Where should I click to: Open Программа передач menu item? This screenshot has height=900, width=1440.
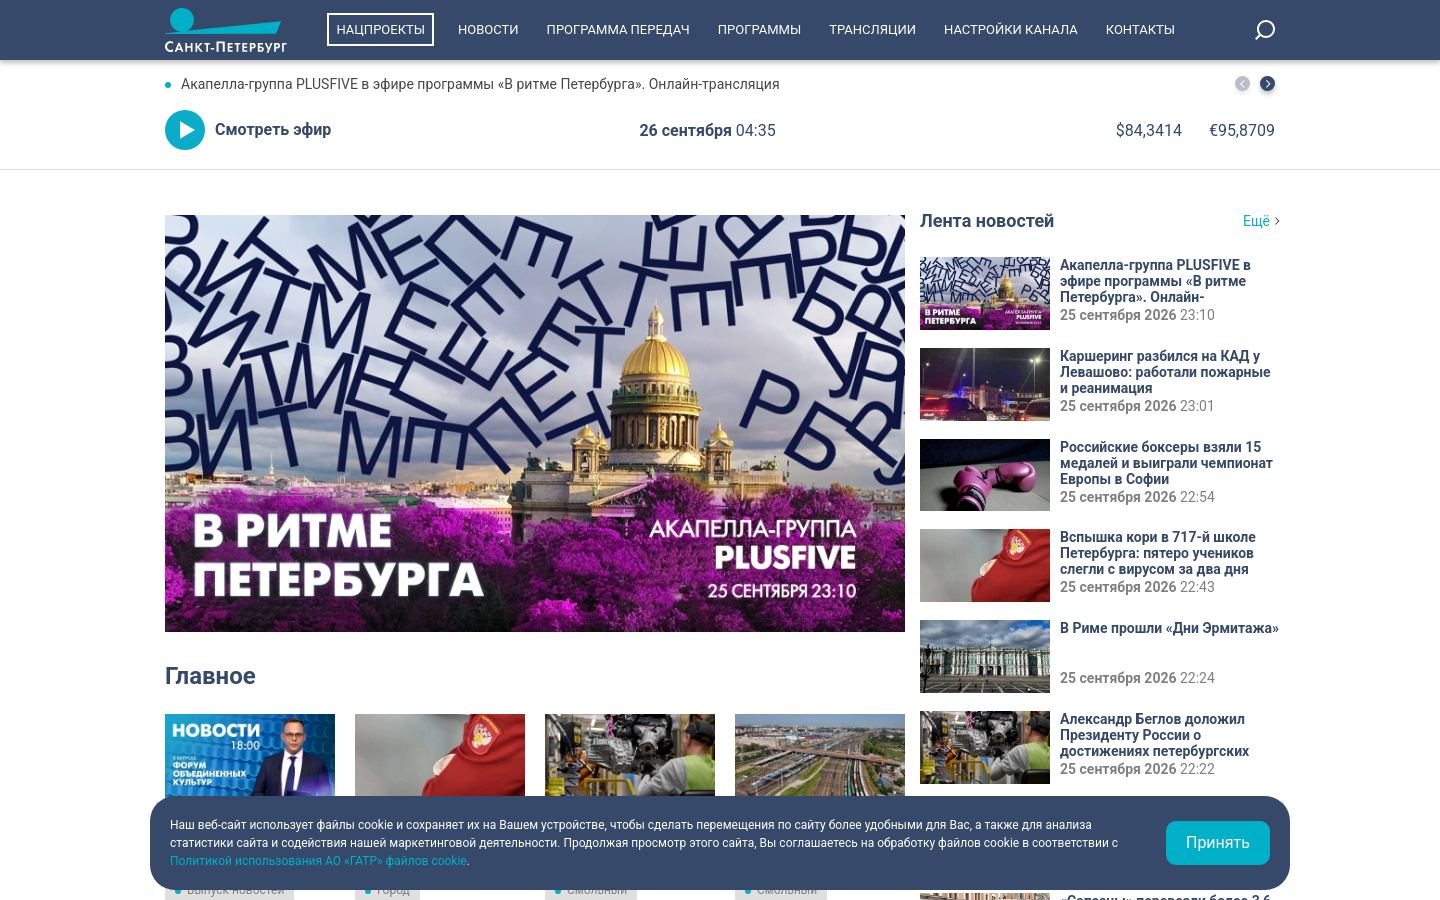click(x=618, y=30)
